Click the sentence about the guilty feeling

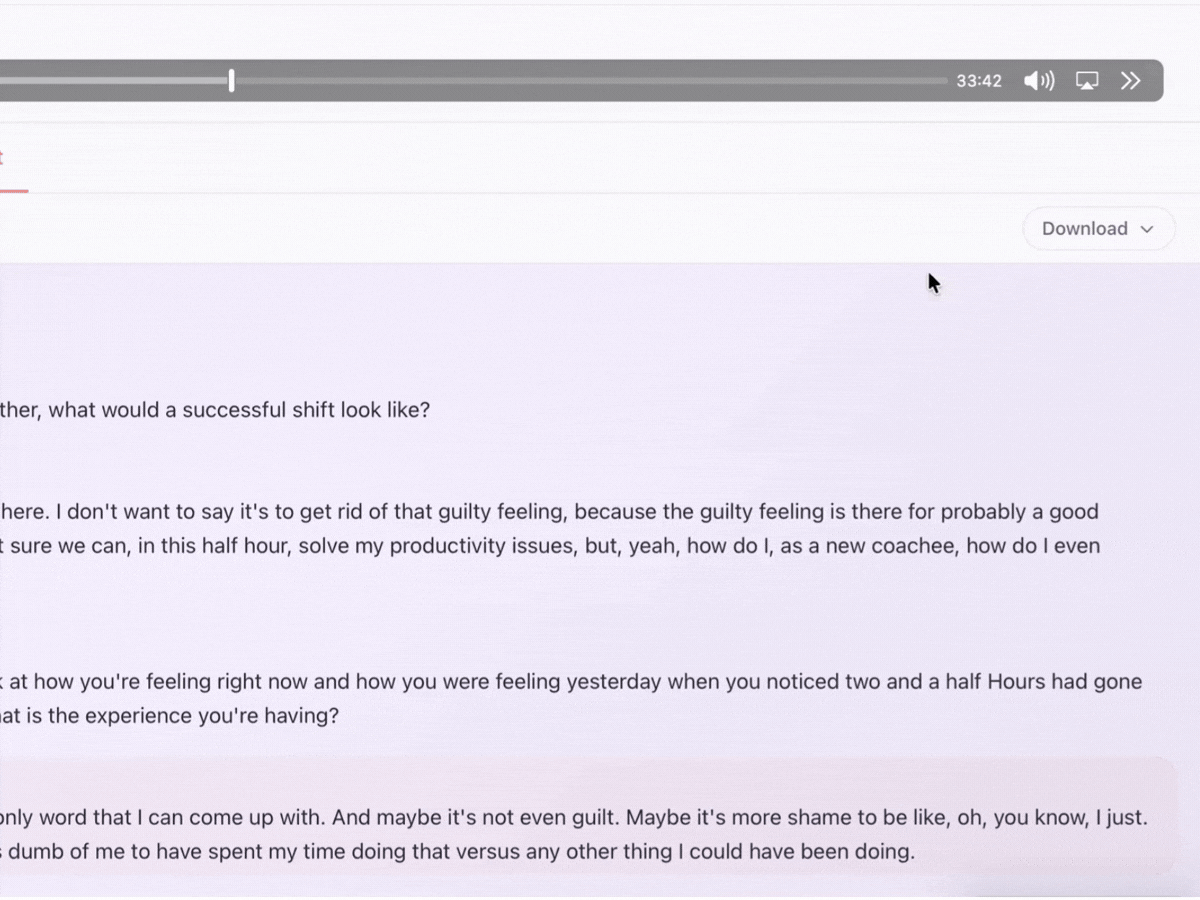pos(549,512)
